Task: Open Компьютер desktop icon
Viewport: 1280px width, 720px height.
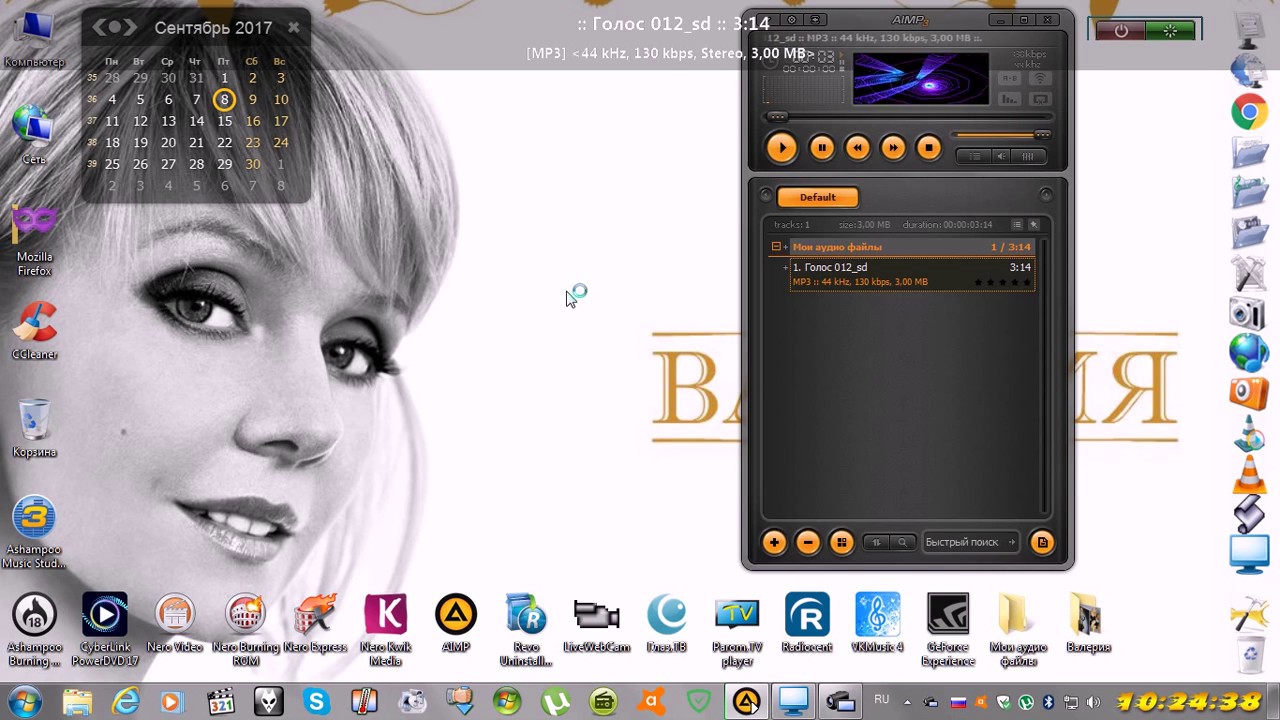Action: pos(34,40)
